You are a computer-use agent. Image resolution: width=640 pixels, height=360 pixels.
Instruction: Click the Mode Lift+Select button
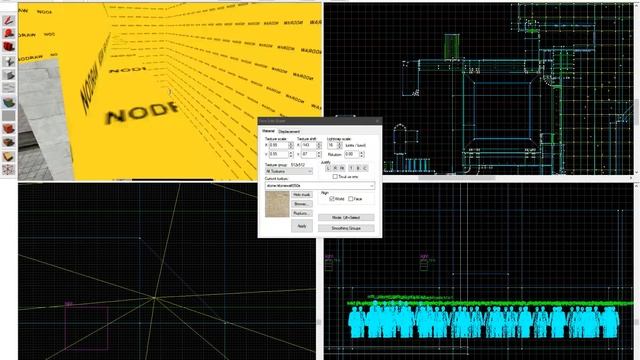coord(346,218)
